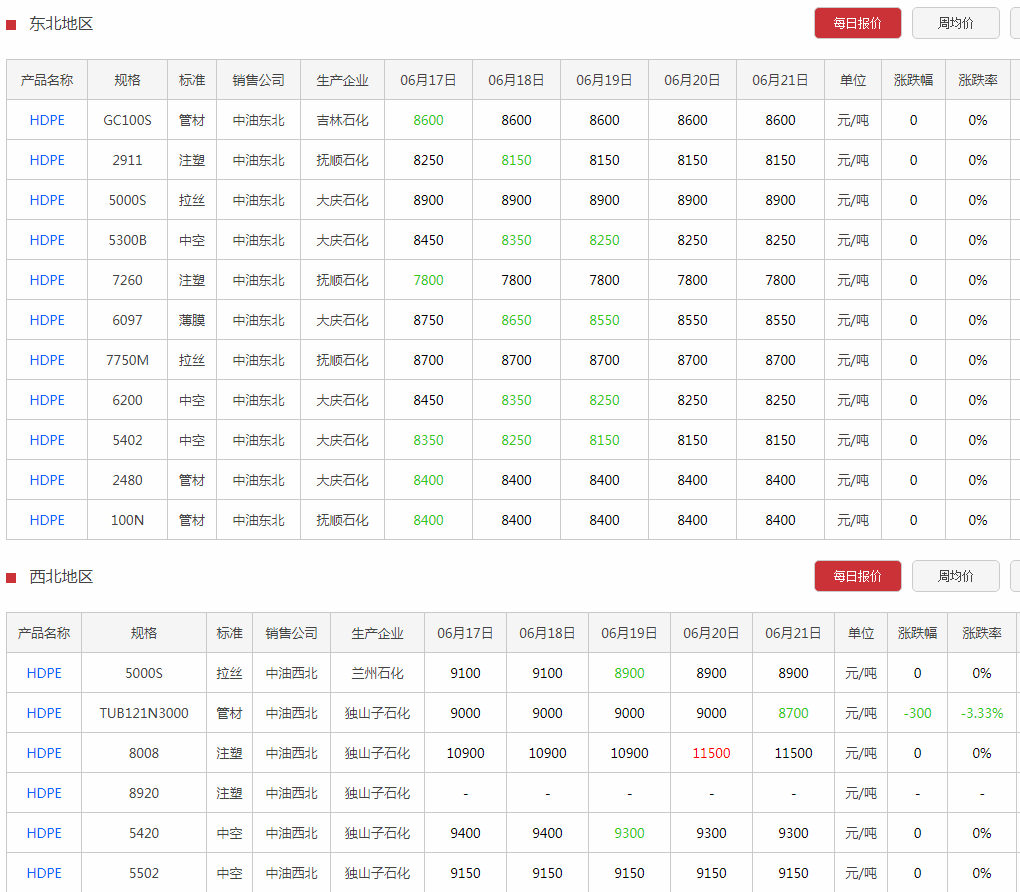Open HDPE link in 2911 row
Viewport: 1020px width, 892px height.
point(47,160)
